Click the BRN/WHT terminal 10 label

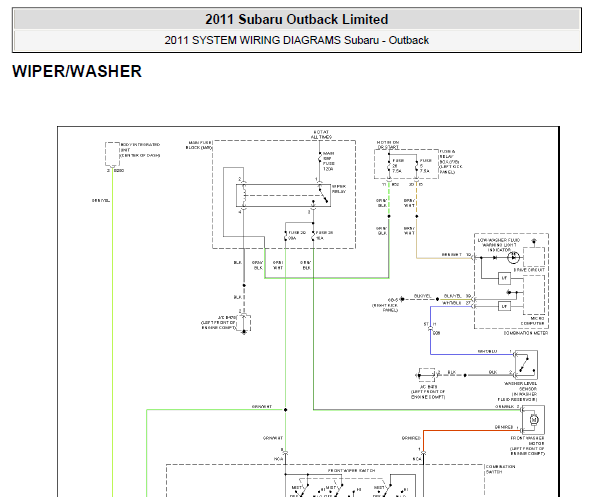[x=456, y=255]
